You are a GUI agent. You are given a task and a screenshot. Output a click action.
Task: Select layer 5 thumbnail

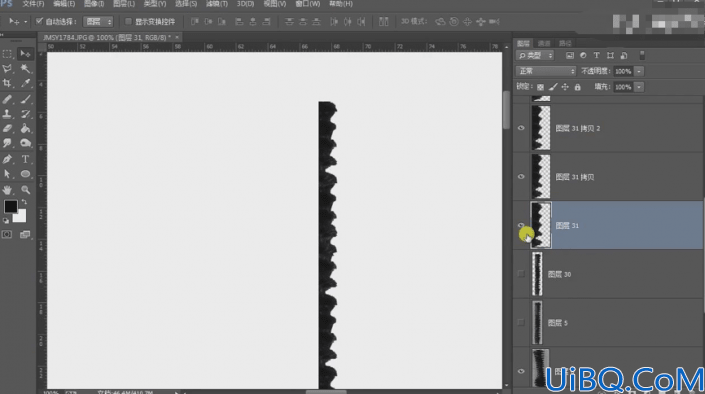pos(537,322)
